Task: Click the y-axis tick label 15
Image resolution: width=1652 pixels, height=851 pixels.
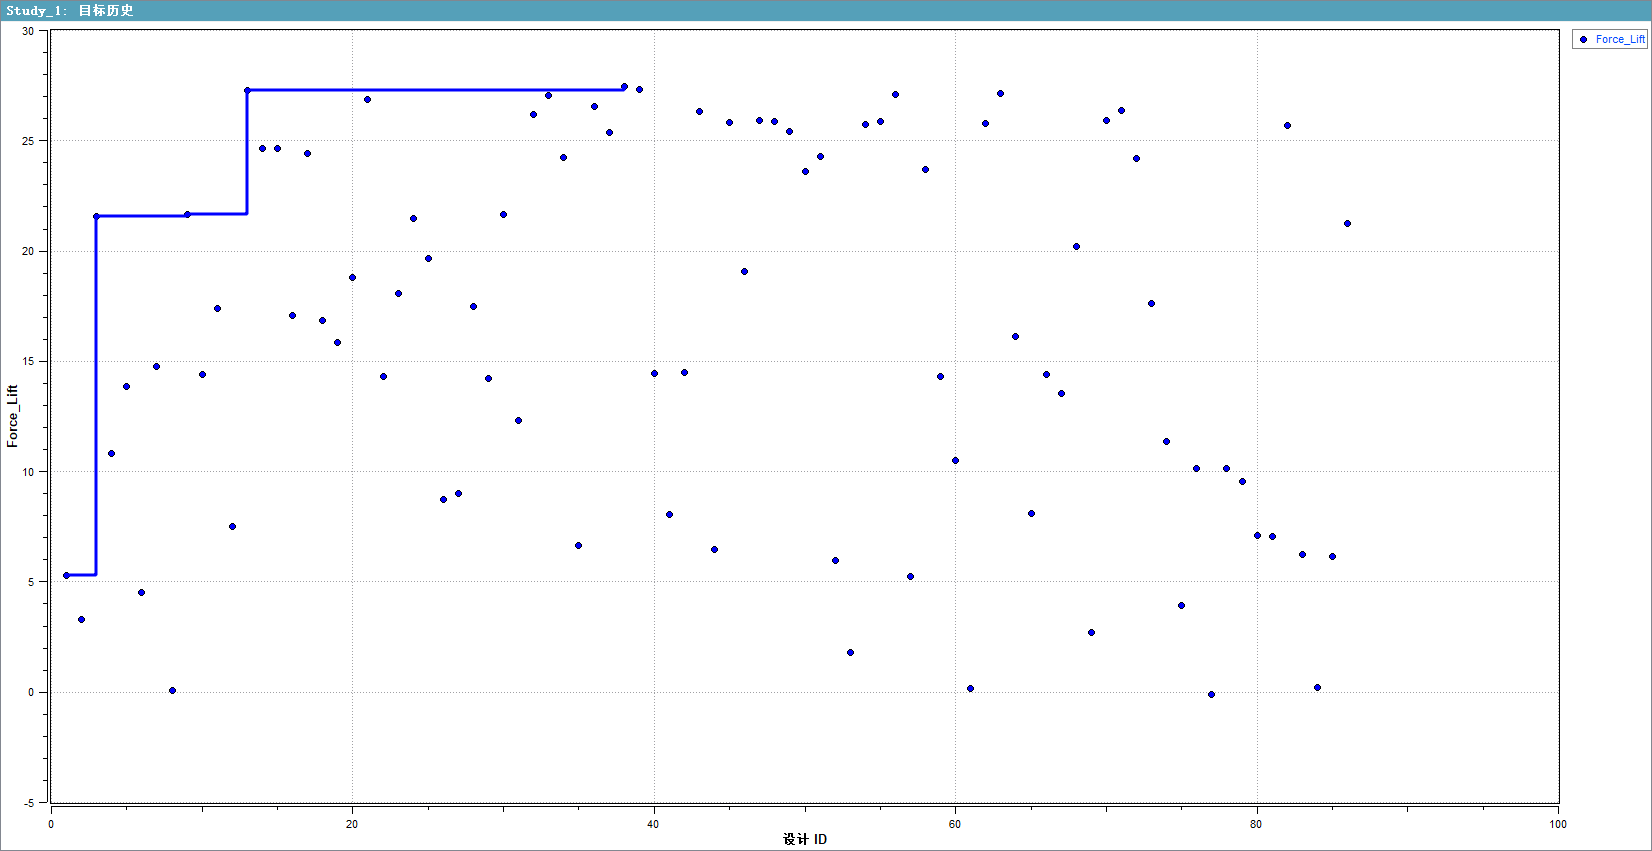Action: click(28, 362)
